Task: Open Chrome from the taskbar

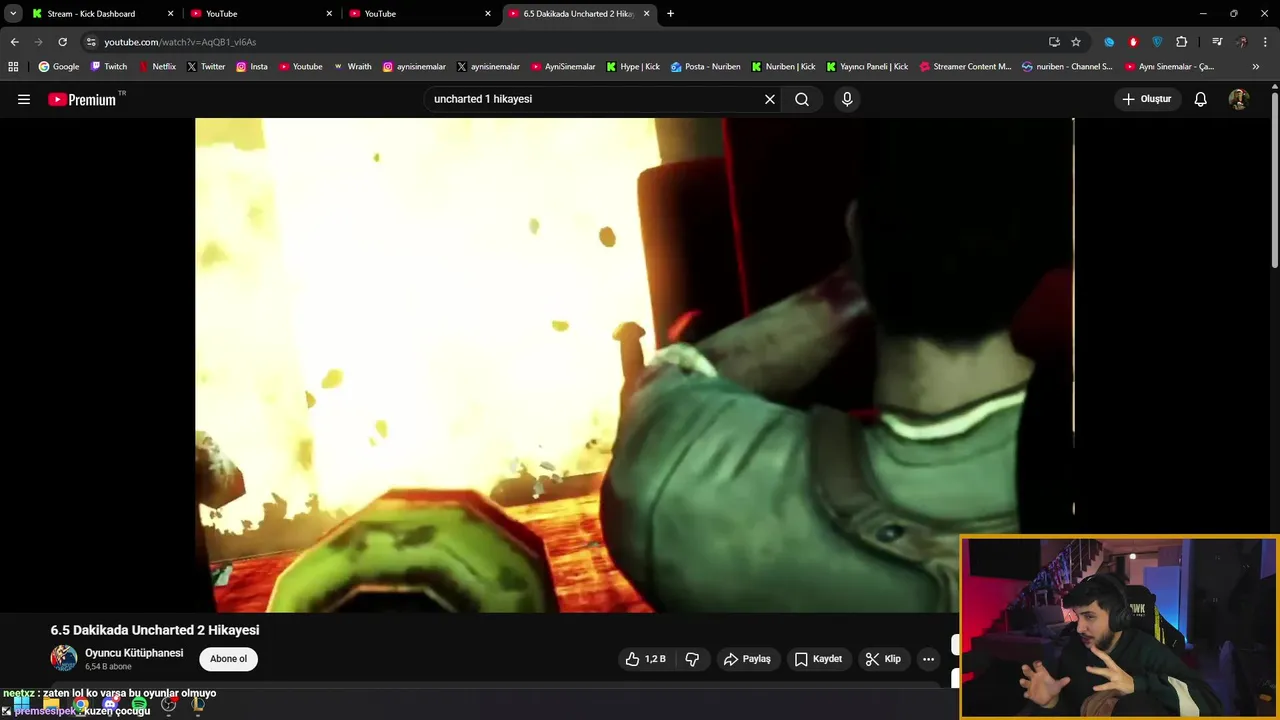Action: pyautogui.click(x=81, y=705)
